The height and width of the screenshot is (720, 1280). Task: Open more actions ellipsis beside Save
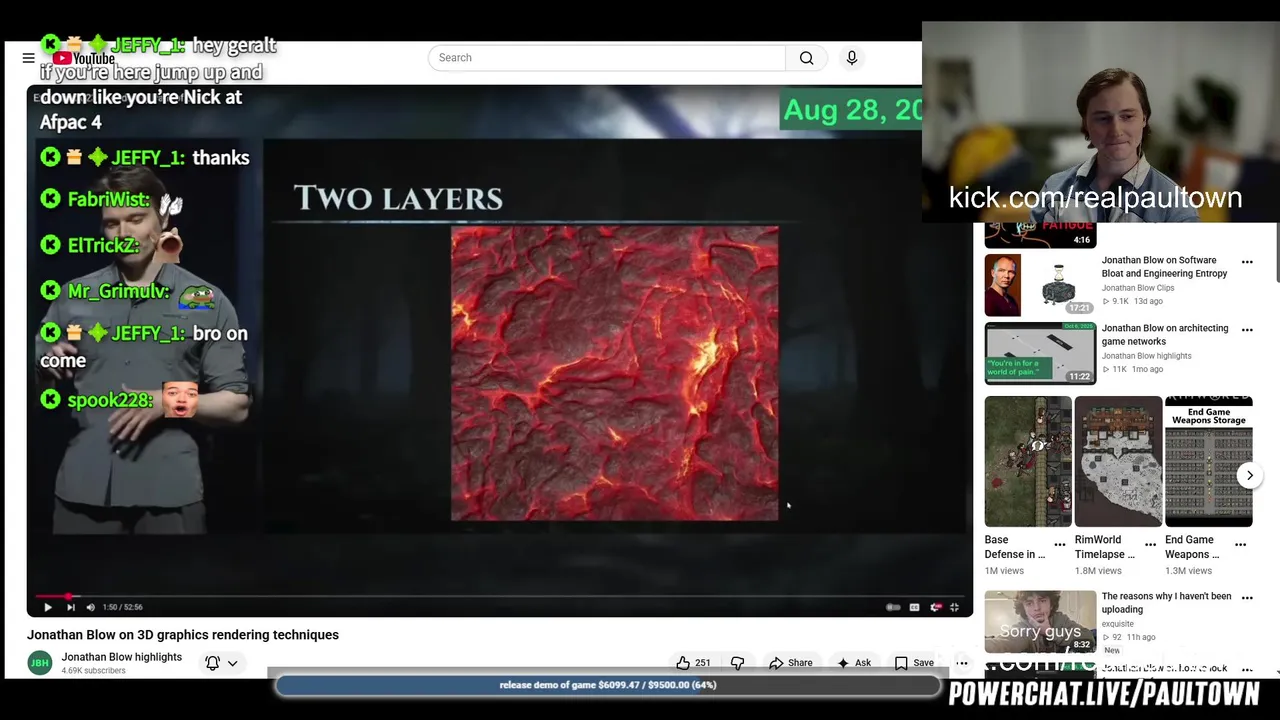(x=962, y=663)
